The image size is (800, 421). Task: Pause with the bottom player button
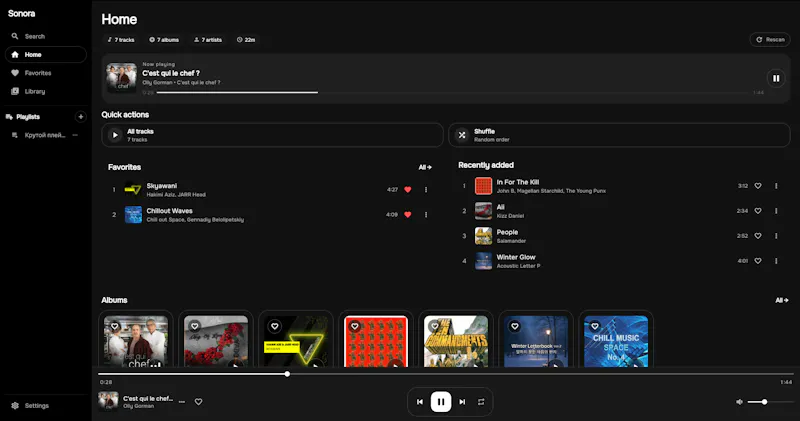pyautogui.click(x=441, y=402)
